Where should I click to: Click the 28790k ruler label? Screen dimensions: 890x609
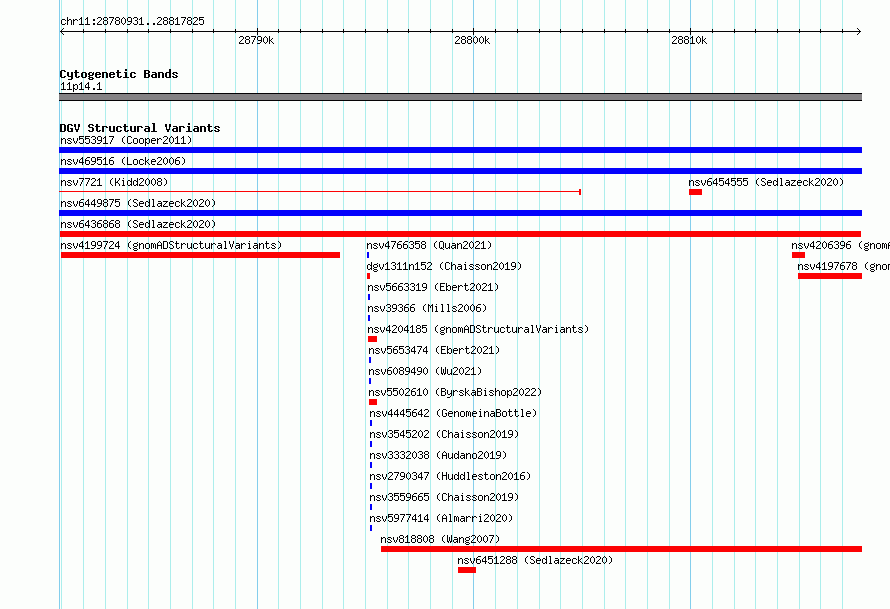256,40
